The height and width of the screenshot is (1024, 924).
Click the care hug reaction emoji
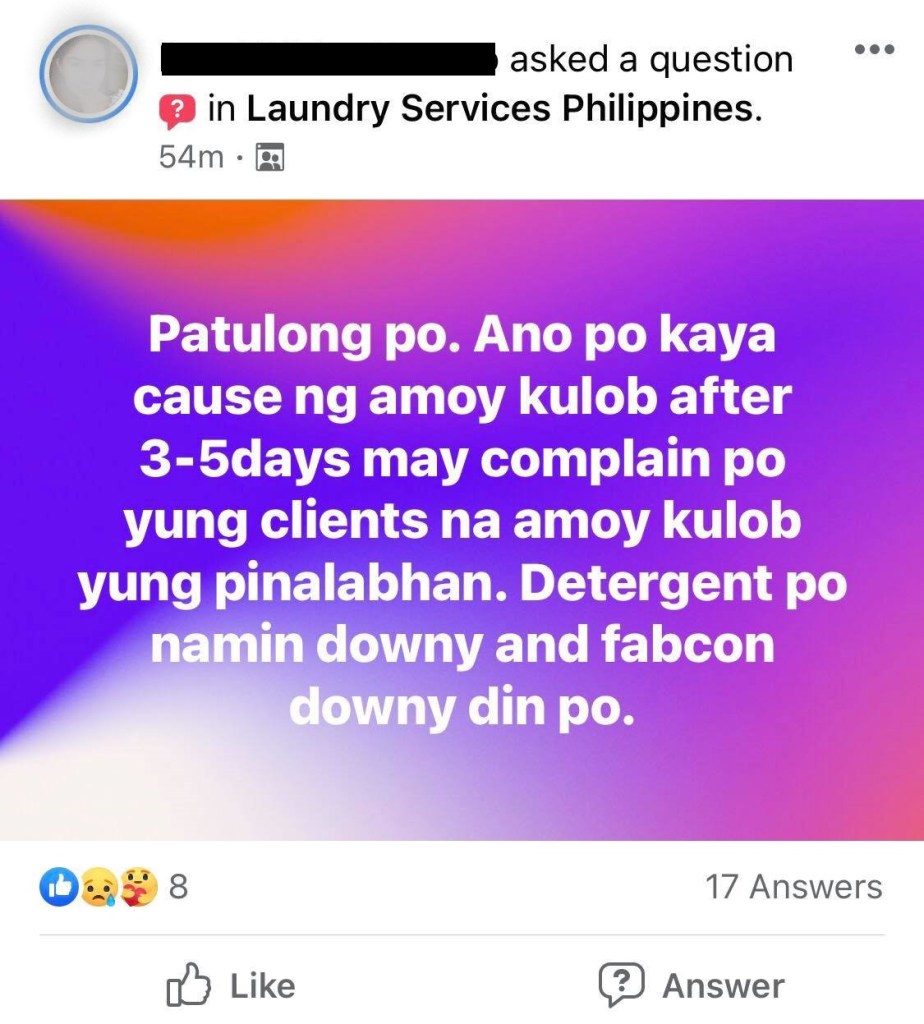point(139,886)
